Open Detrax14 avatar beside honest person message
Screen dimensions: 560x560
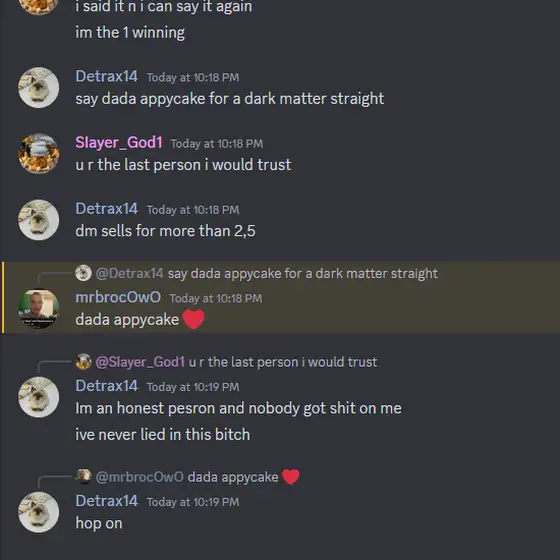pyautogui.click(x=39, y=397)
